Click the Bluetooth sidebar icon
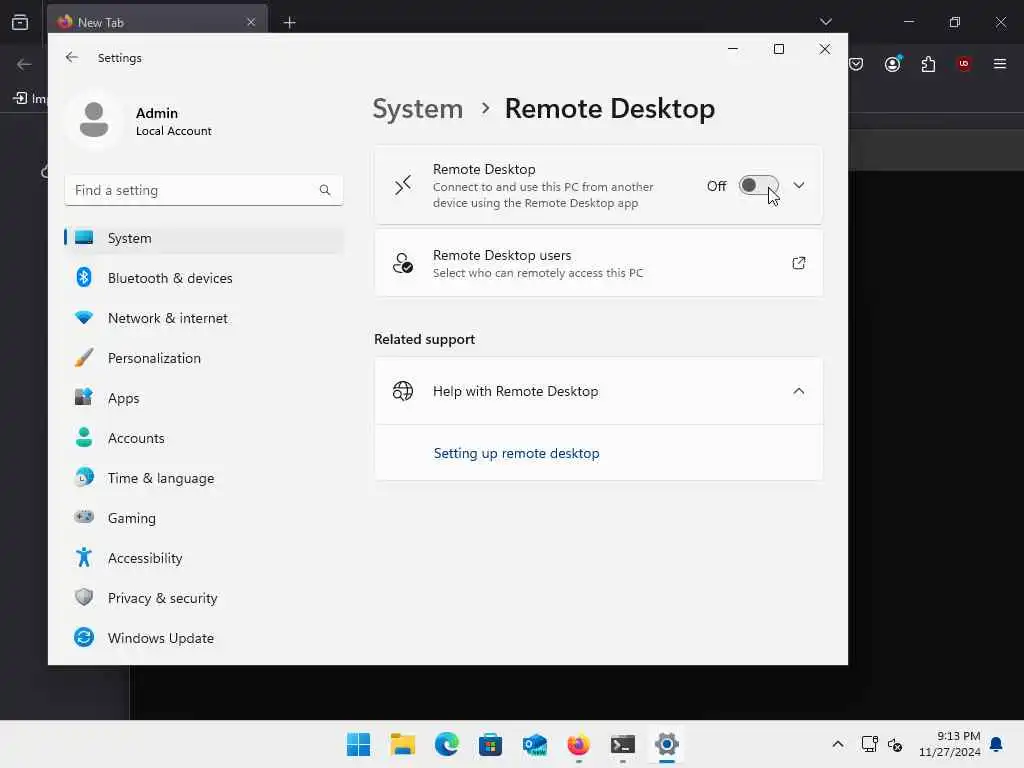Viewport: 1024px width, 768px height. (84, 278)
